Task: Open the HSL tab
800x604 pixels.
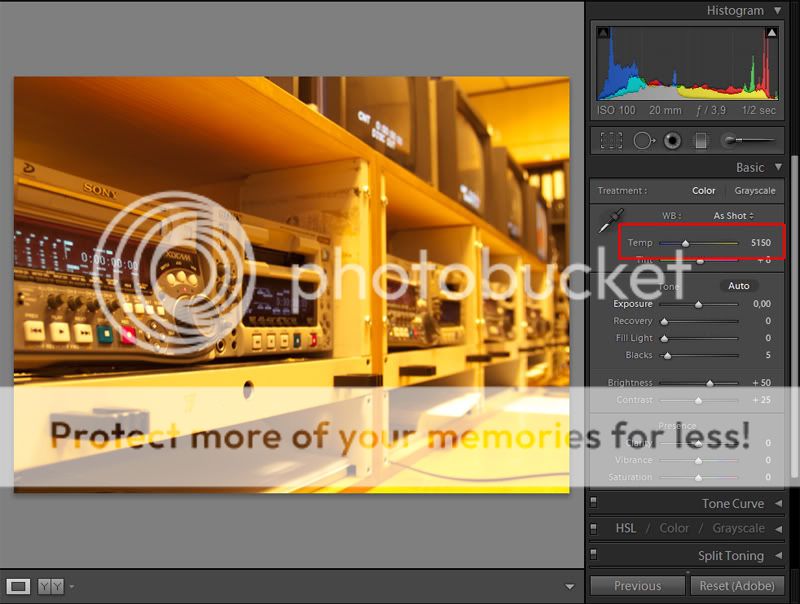Action: 626,528
